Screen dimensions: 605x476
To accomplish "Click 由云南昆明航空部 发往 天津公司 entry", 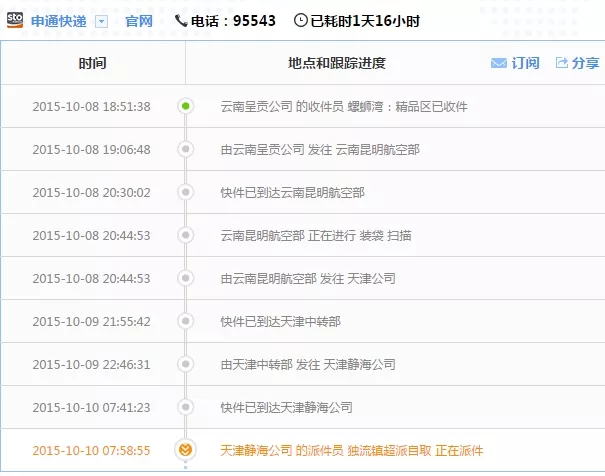I will pyautogui.click(x=308, y=279).
